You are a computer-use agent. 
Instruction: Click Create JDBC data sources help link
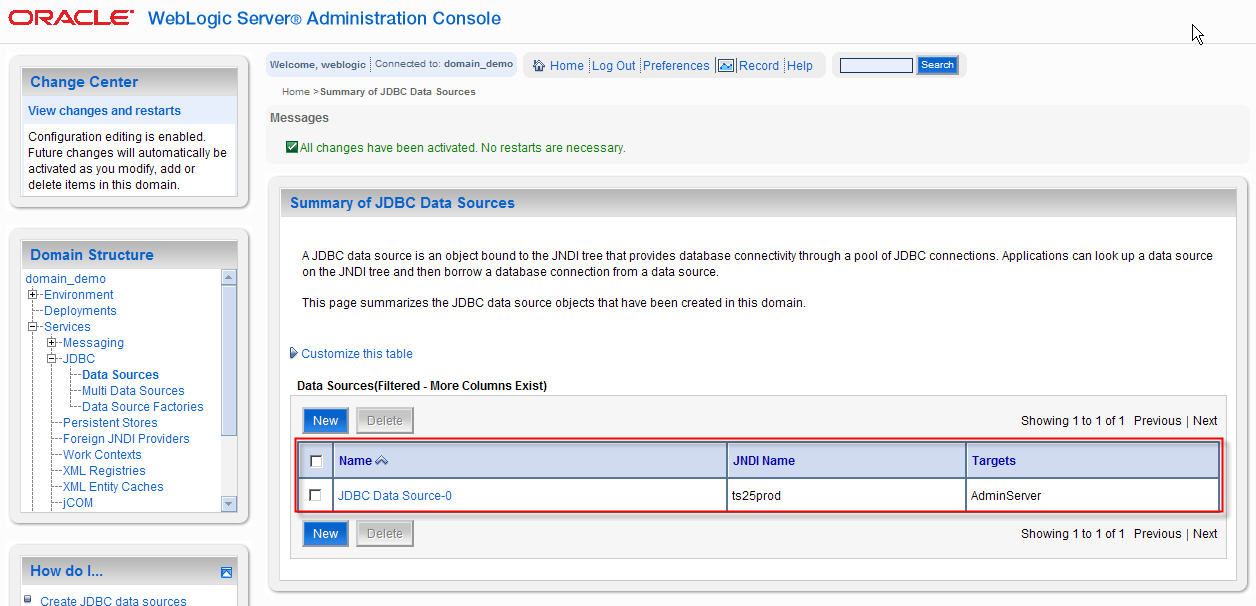113,601
